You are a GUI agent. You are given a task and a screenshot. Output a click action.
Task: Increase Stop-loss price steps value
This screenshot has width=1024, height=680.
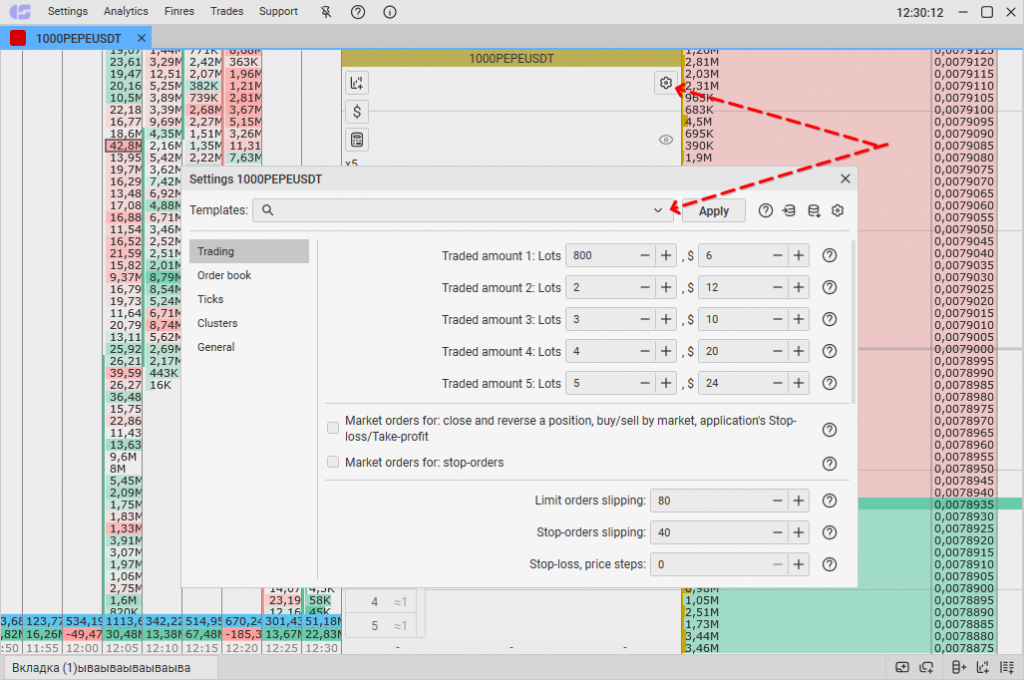pyautogui.click(x=798, y=565)
